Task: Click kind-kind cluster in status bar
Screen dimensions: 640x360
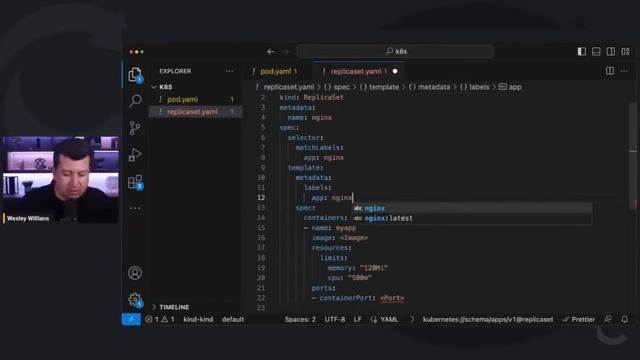Action: click(x=198, y=319)
